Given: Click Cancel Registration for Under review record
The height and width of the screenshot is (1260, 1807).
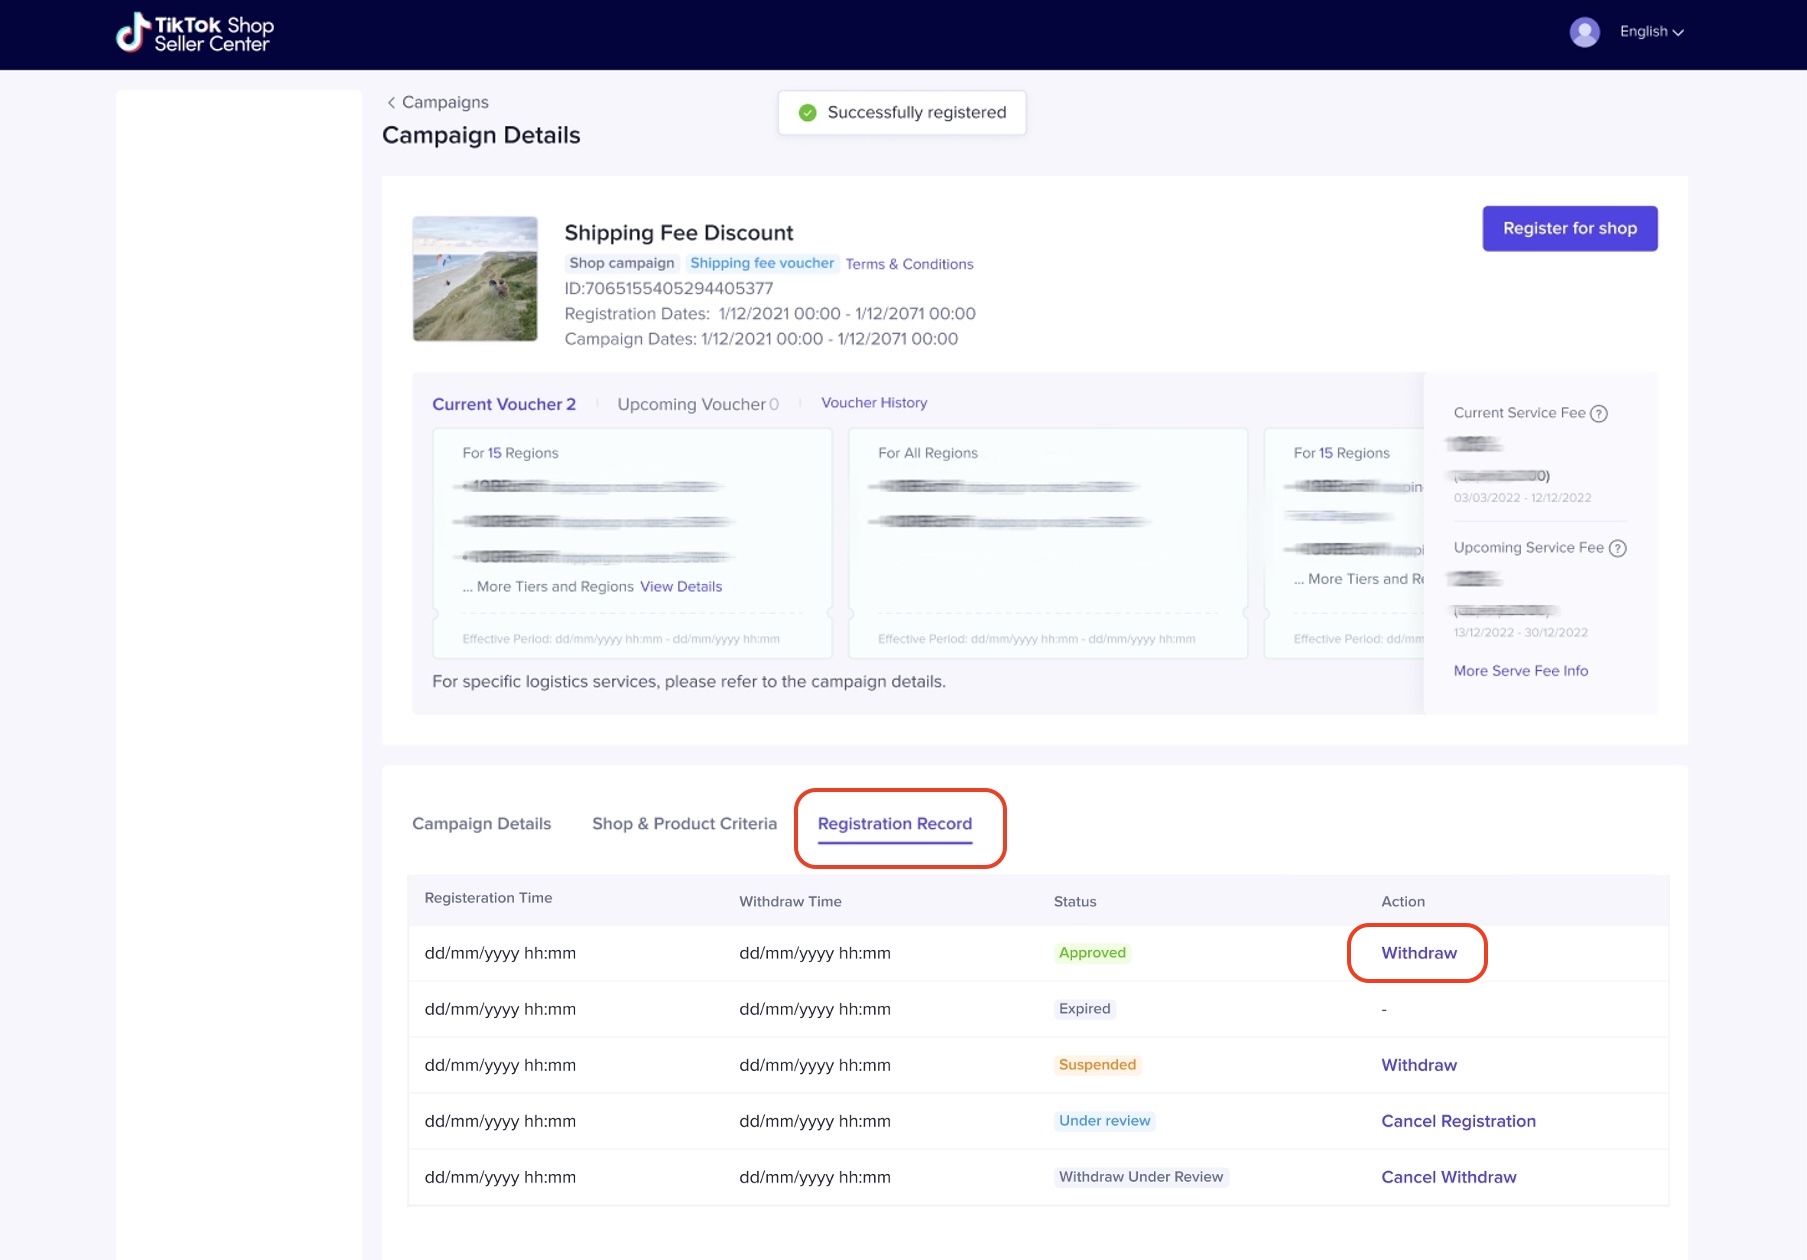Looking at the screenshot, I should coord(1457,1122).
